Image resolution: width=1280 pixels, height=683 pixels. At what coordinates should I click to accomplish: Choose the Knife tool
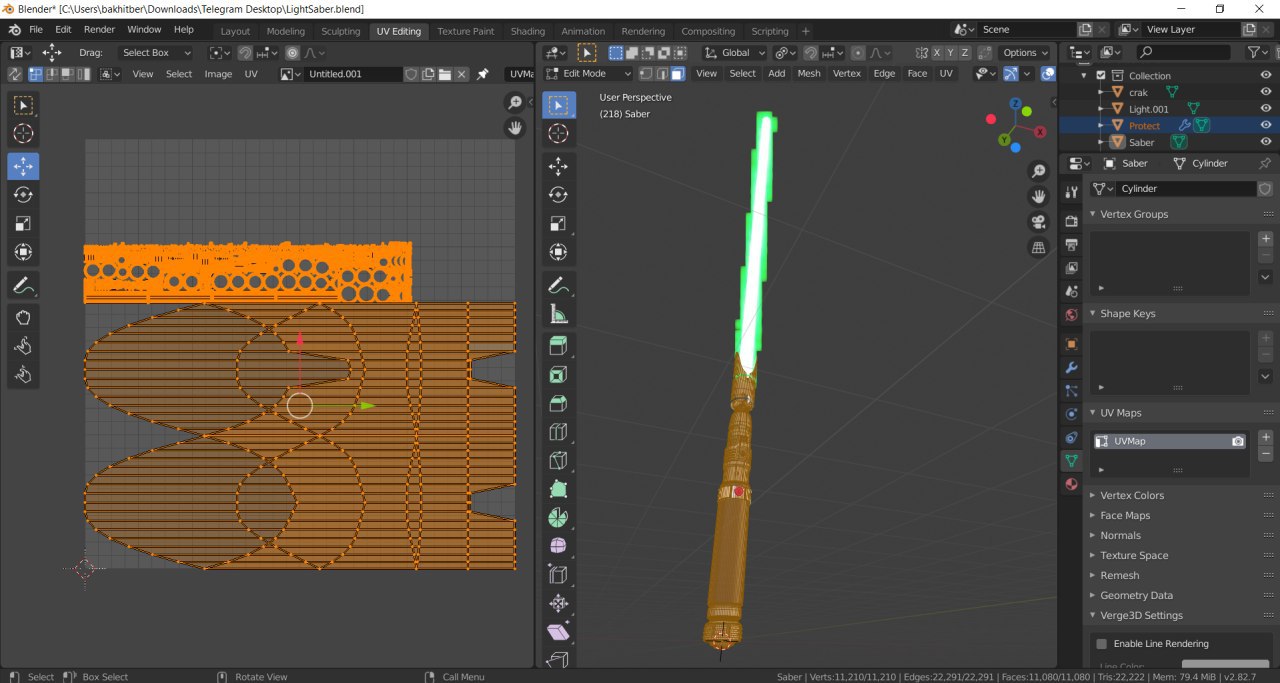[559, 461]
